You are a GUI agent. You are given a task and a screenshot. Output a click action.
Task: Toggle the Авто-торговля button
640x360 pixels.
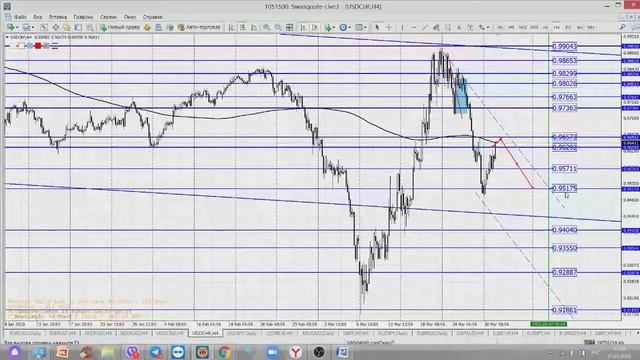200,27
